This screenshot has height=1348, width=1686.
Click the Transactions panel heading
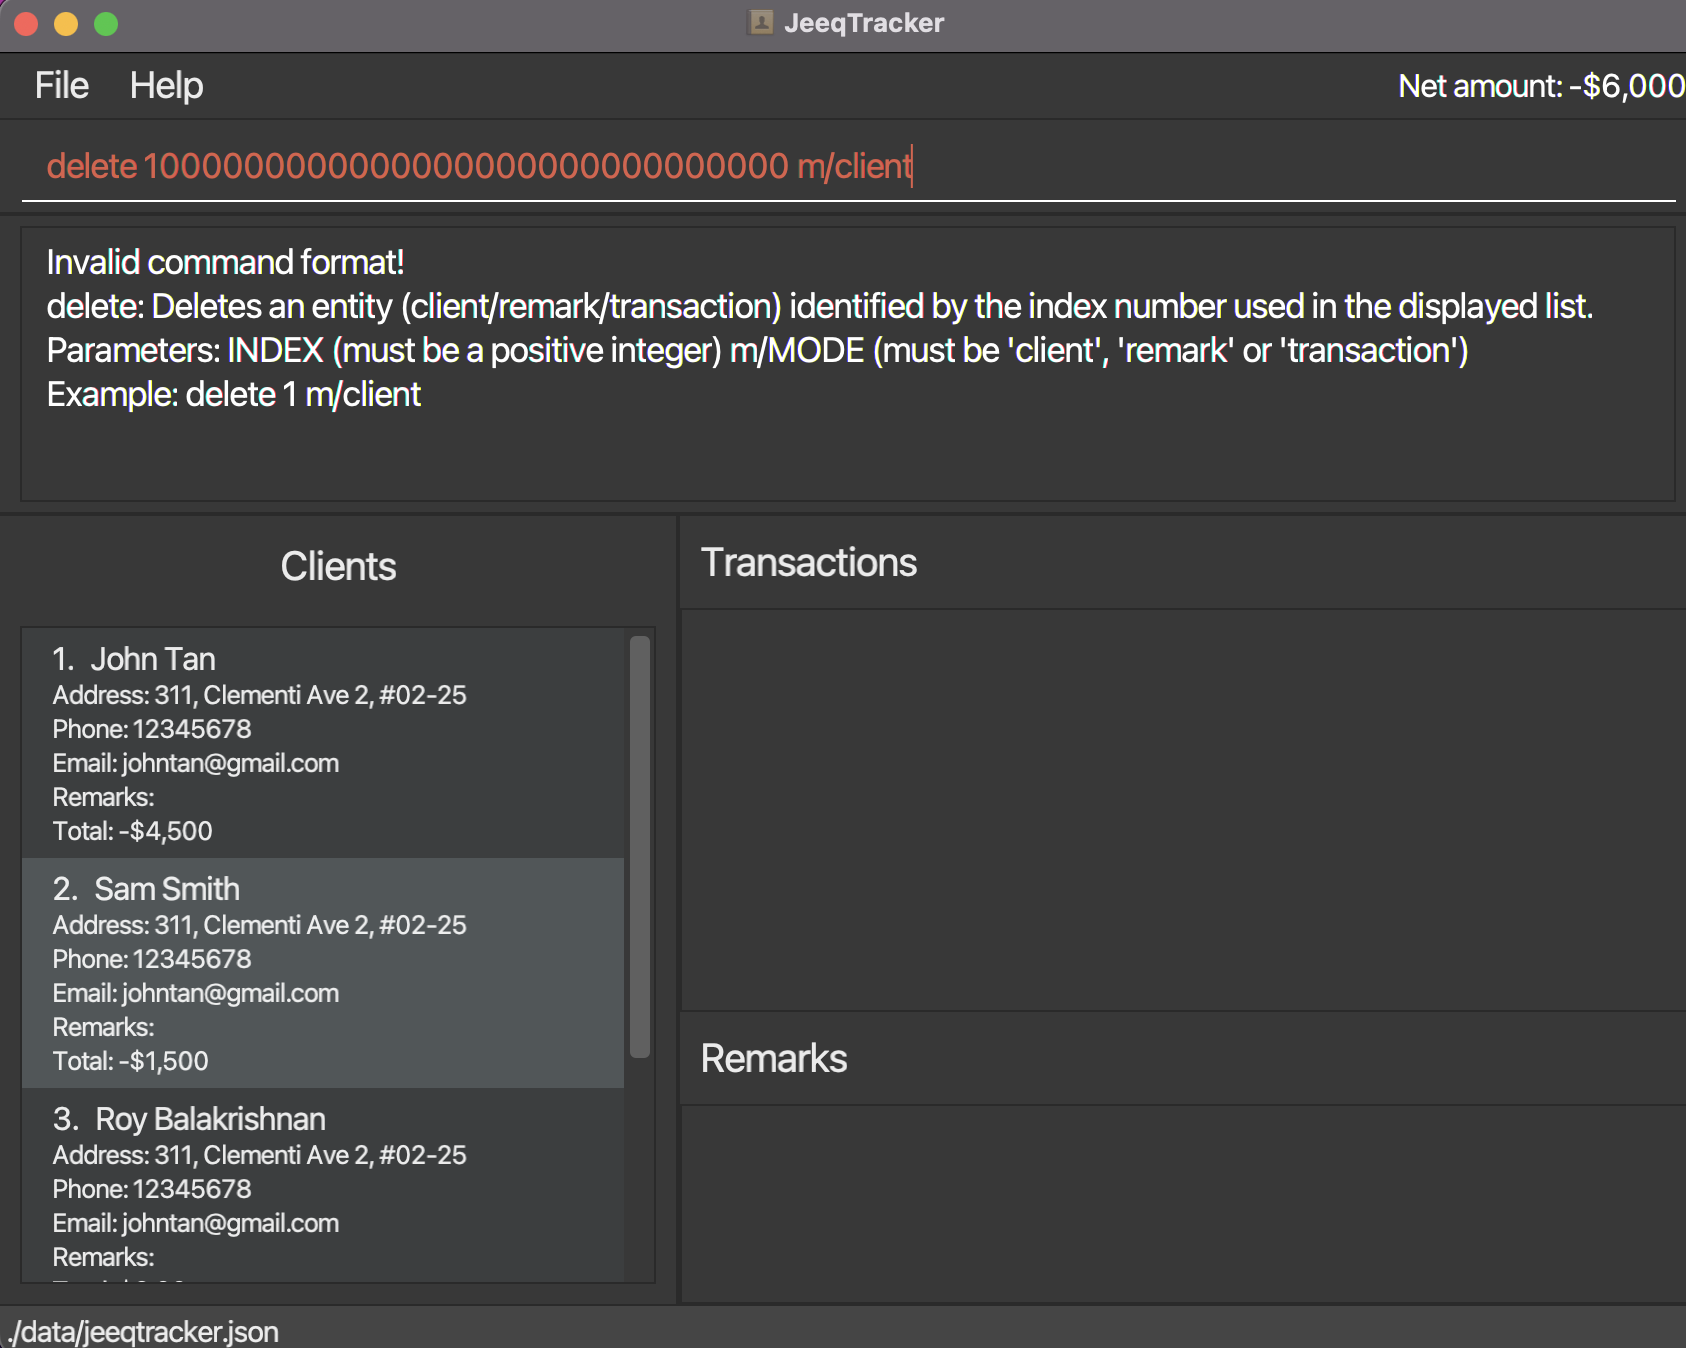click(x=808, y=562)
